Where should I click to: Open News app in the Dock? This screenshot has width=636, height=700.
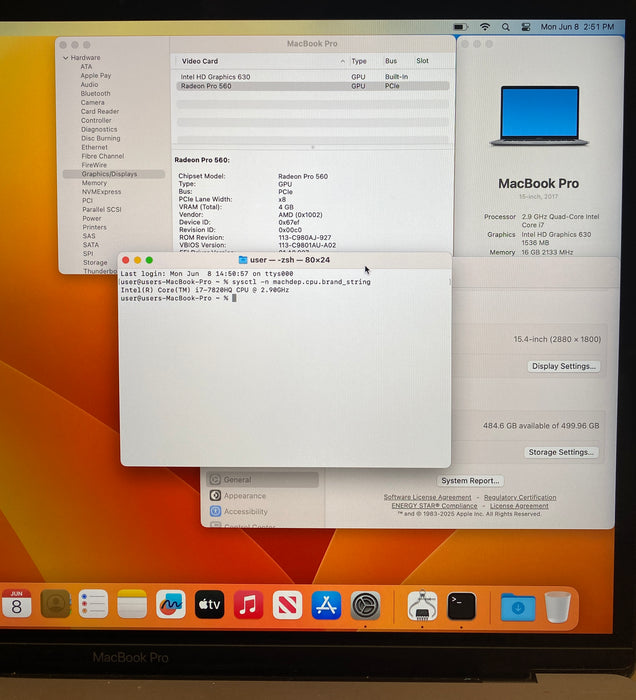[287, 605]
